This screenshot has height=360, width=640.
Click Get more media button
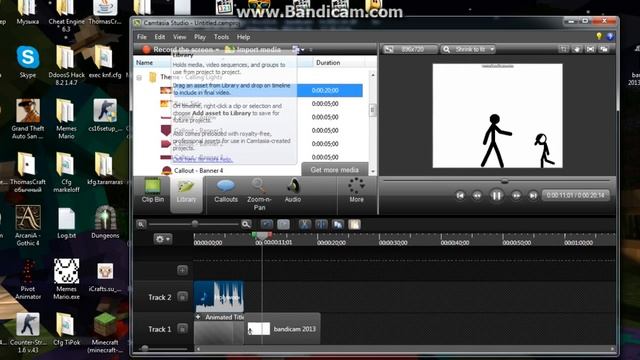pyautogui.click(x=334, y=170)
